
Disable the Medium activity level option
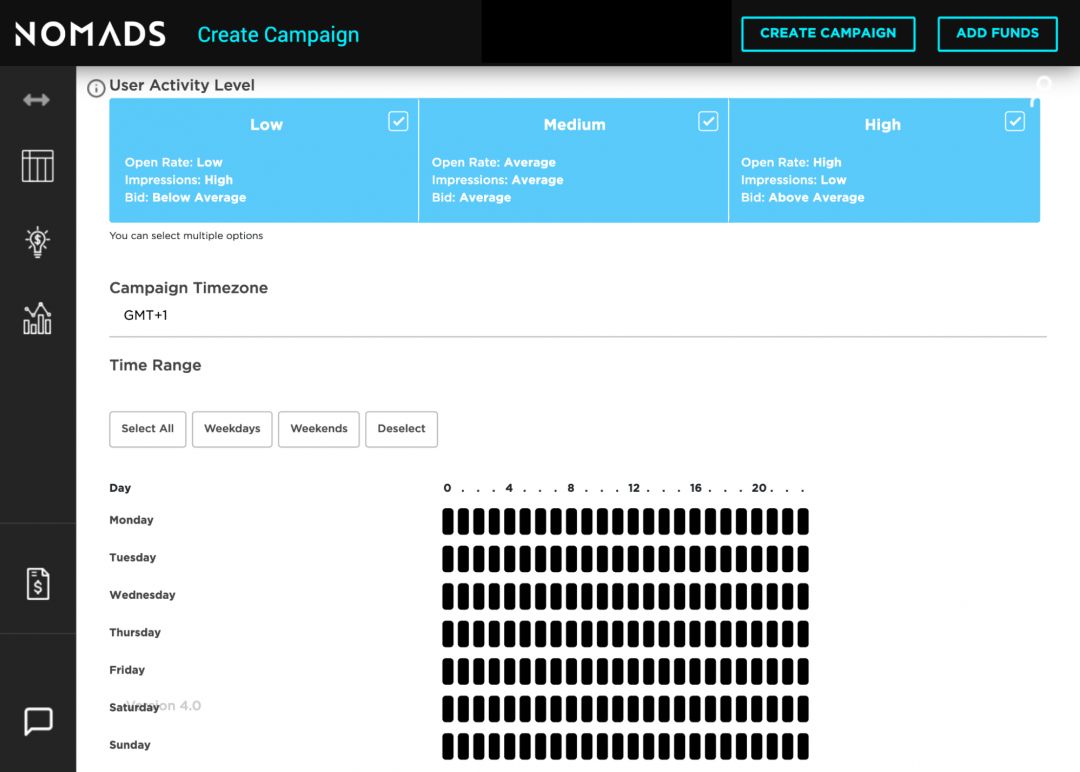click(707, 121)
